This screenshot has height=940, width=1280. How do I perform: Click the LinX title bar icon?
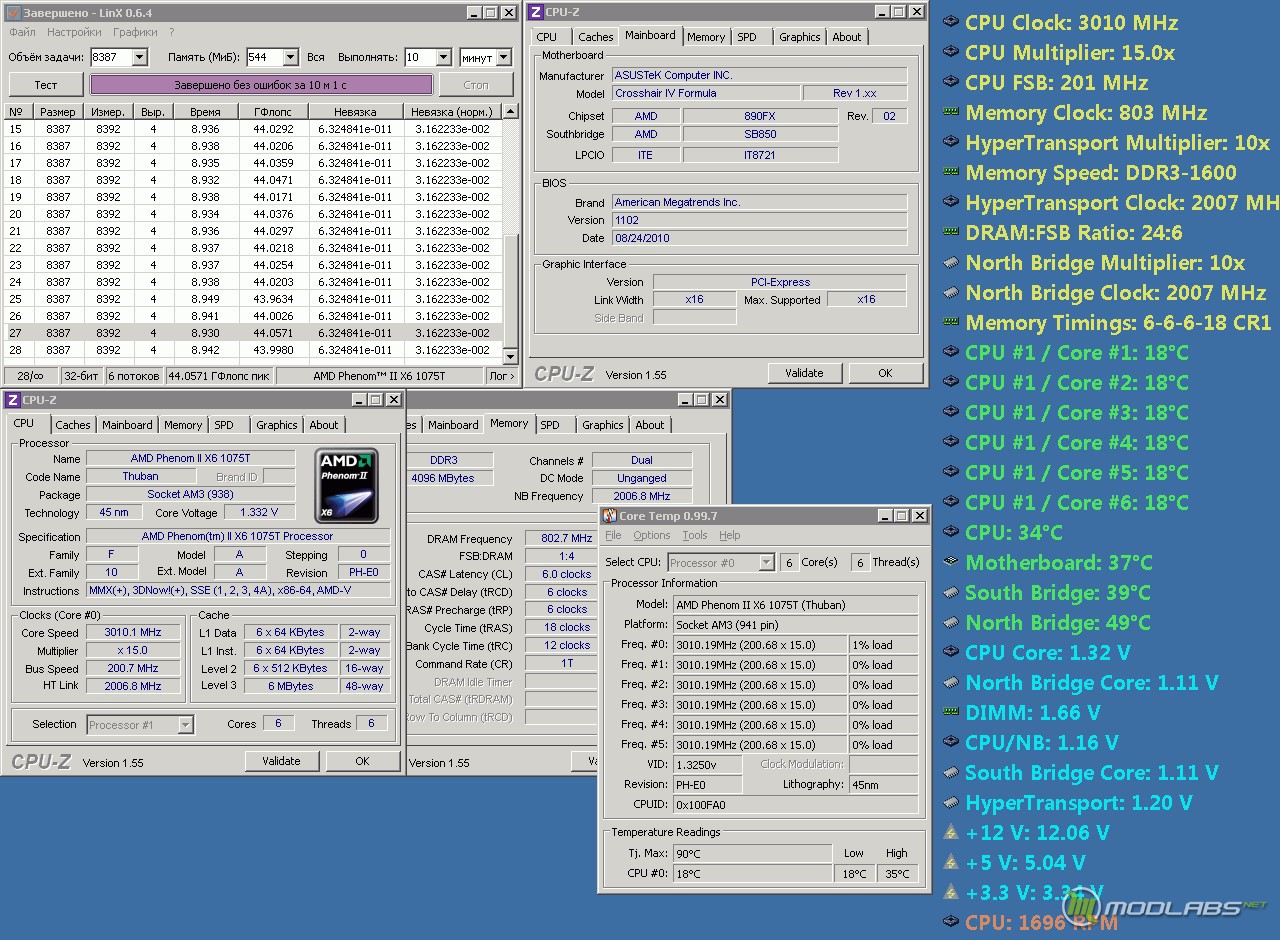pyautogui.click(x=12, y=12)
